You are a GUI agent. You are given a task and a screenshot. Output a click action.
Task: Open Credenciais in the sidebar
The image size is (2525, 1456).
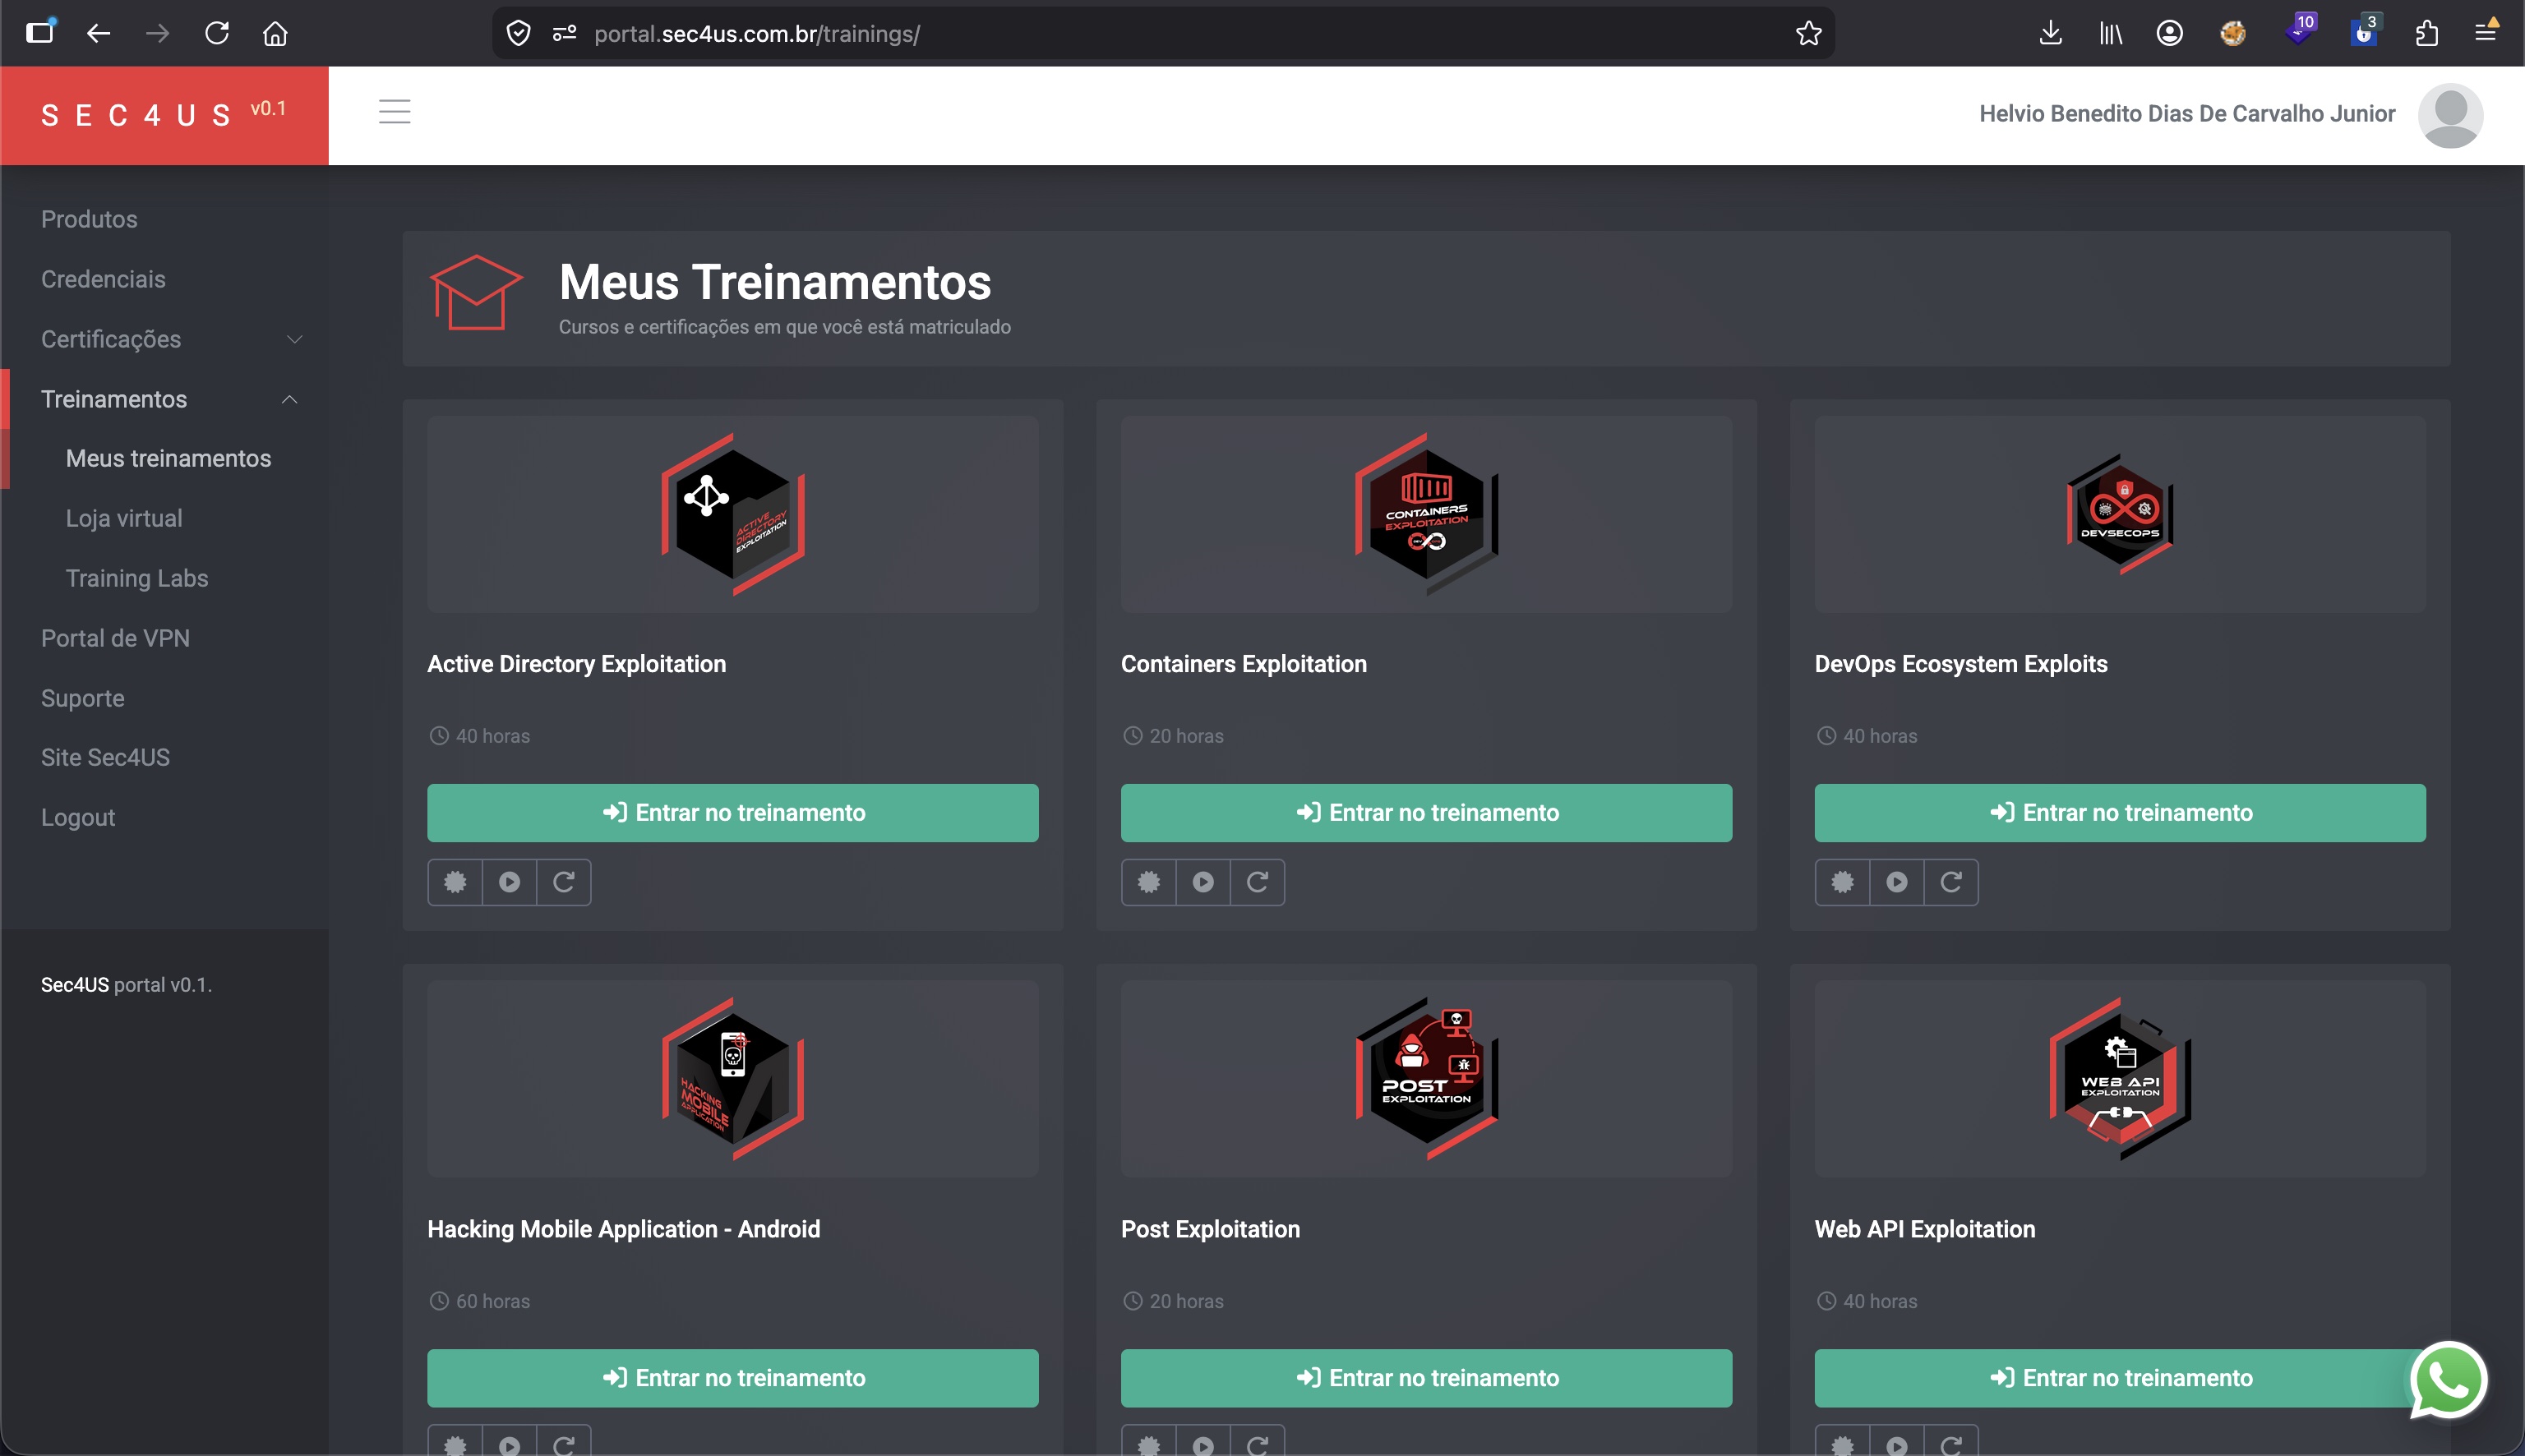103,279
